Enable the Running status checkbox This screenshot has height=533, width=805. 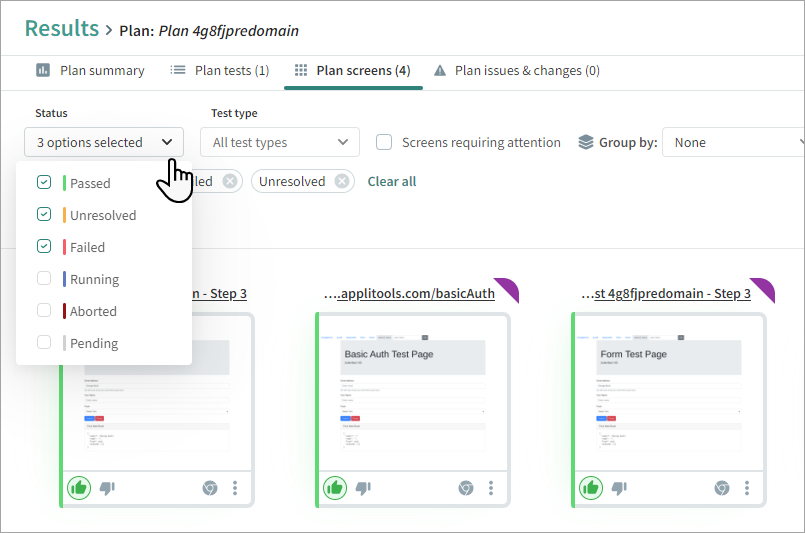44,279
